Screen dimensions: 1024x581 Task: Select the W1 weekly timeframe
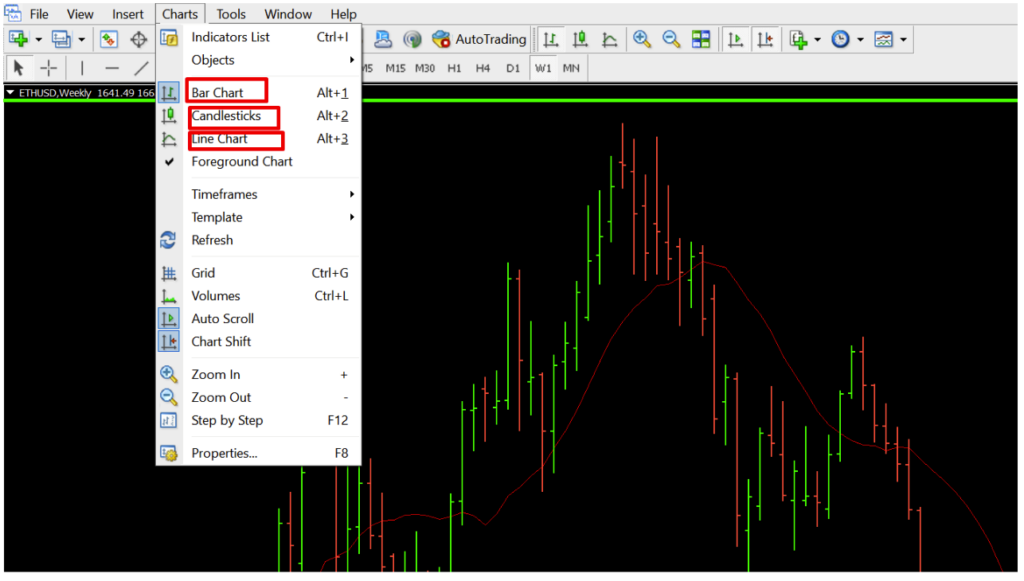click(x=543, y=68)
